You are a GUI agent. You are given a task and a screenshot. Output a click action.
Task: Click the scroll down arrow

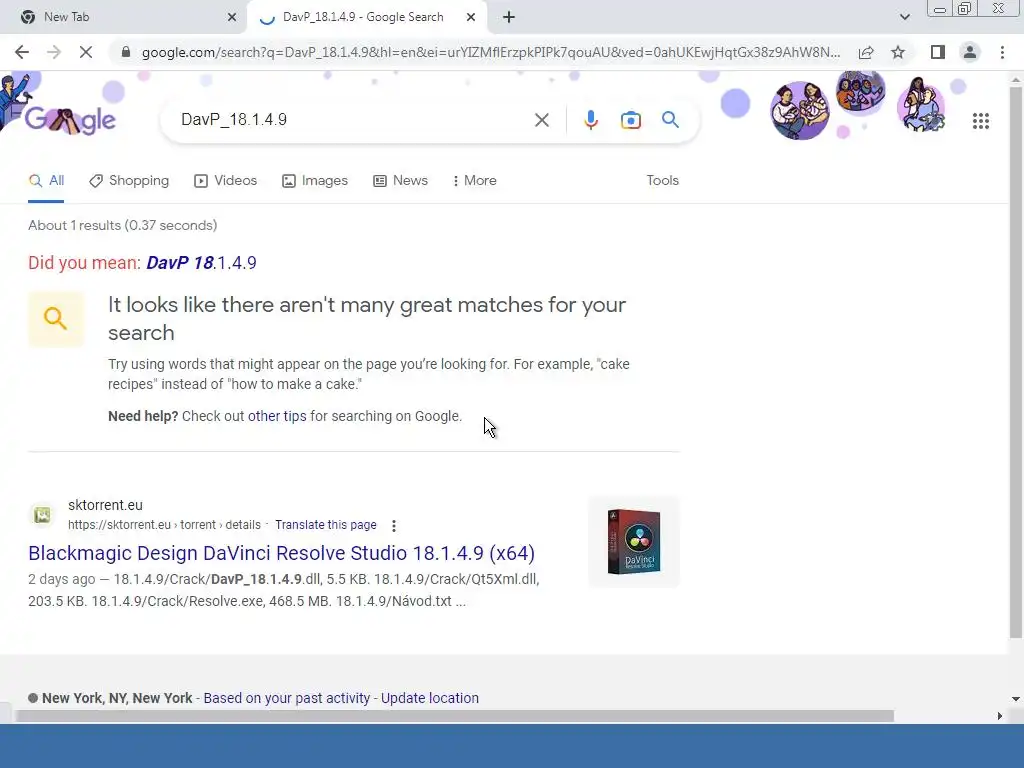[x=1016, y=699]
